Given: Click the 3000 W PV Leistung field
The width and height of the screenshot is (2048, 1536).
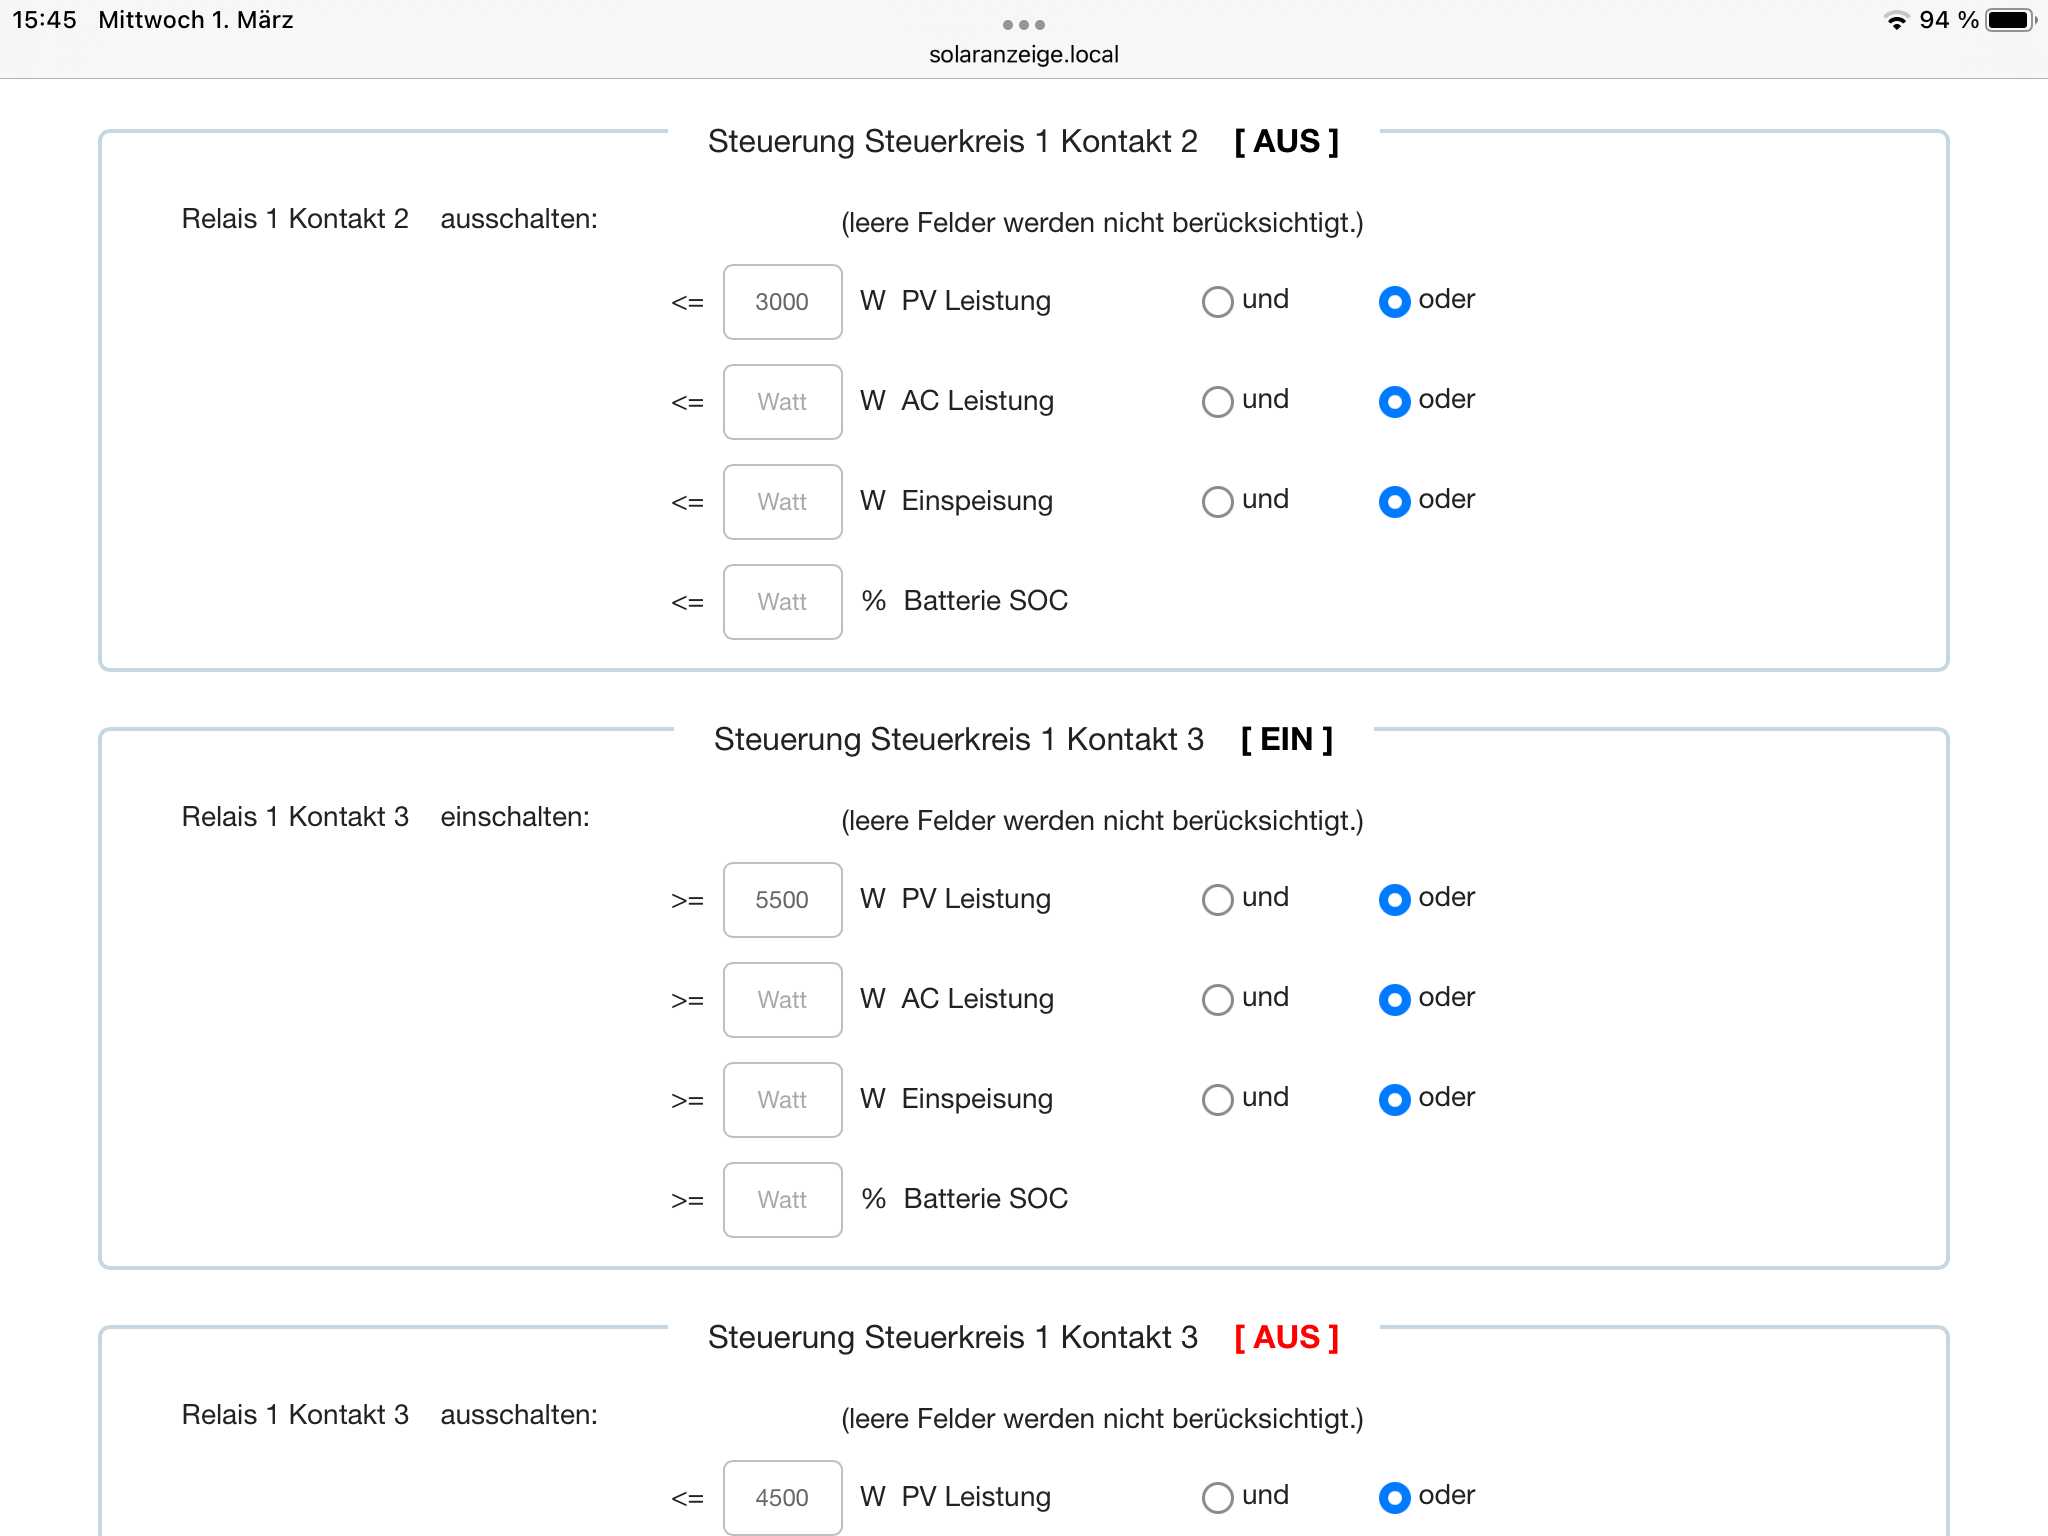Looking at the screenshot, I should pyautogui.click(x=782, y=302).
